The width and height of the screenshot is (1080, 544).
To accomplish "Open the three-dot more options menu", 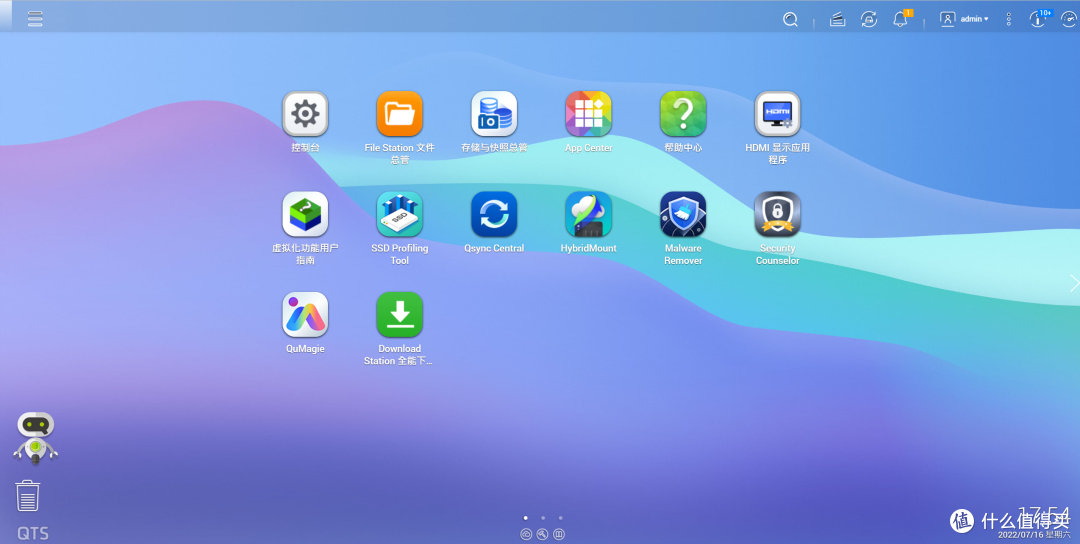I will [1008, 19].
